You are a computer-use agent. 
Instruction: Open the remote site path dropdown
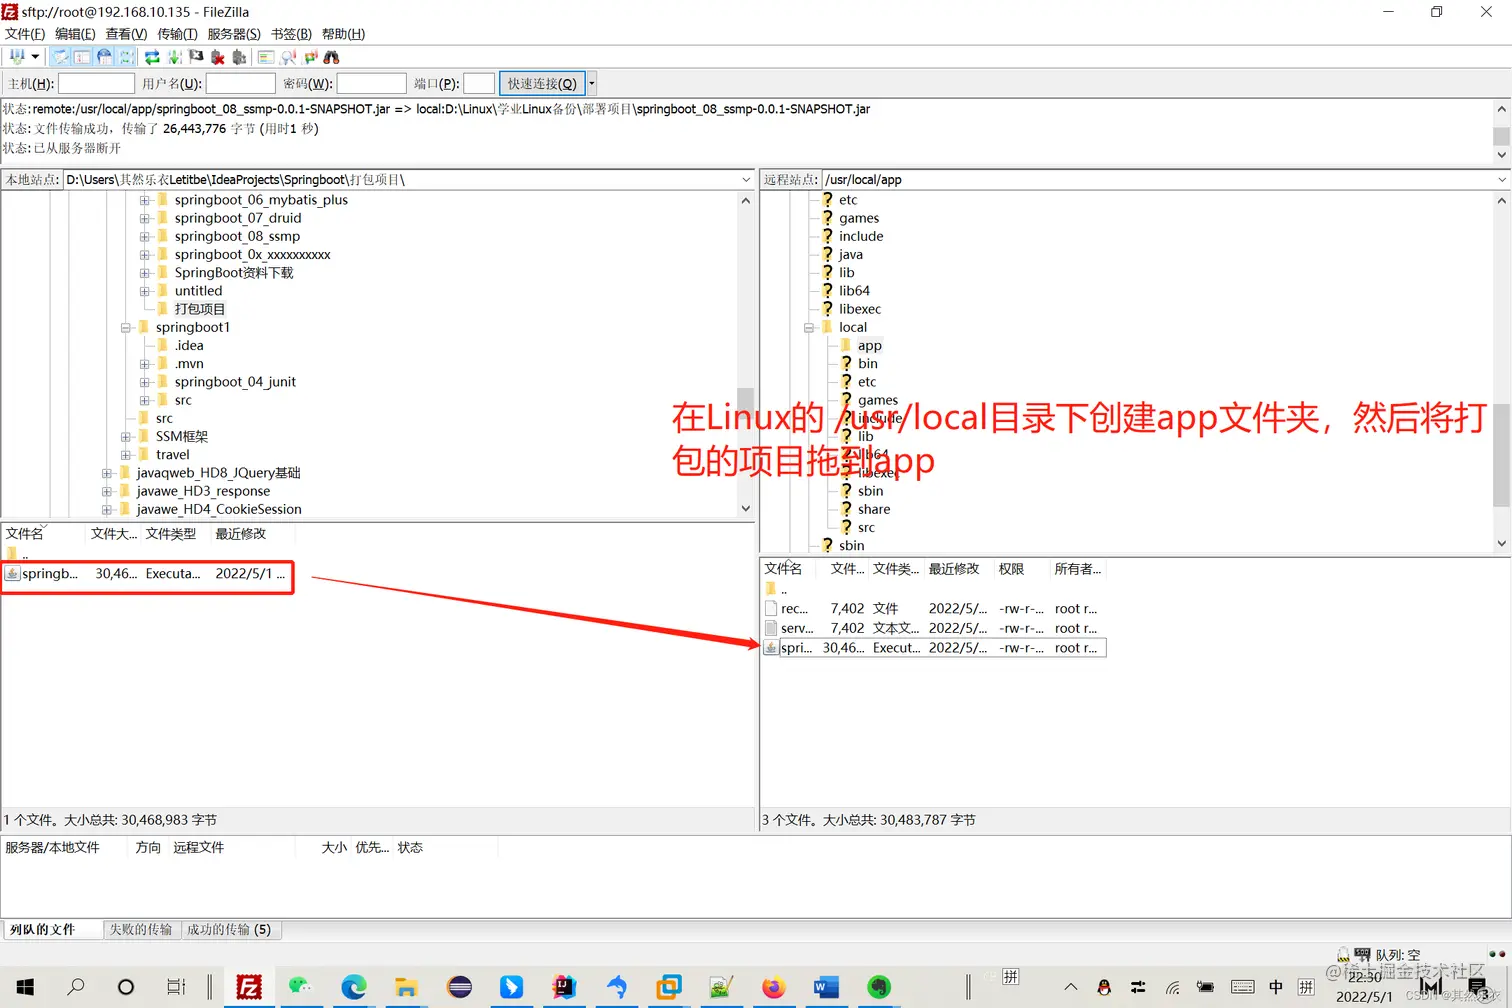(1502, 180)
